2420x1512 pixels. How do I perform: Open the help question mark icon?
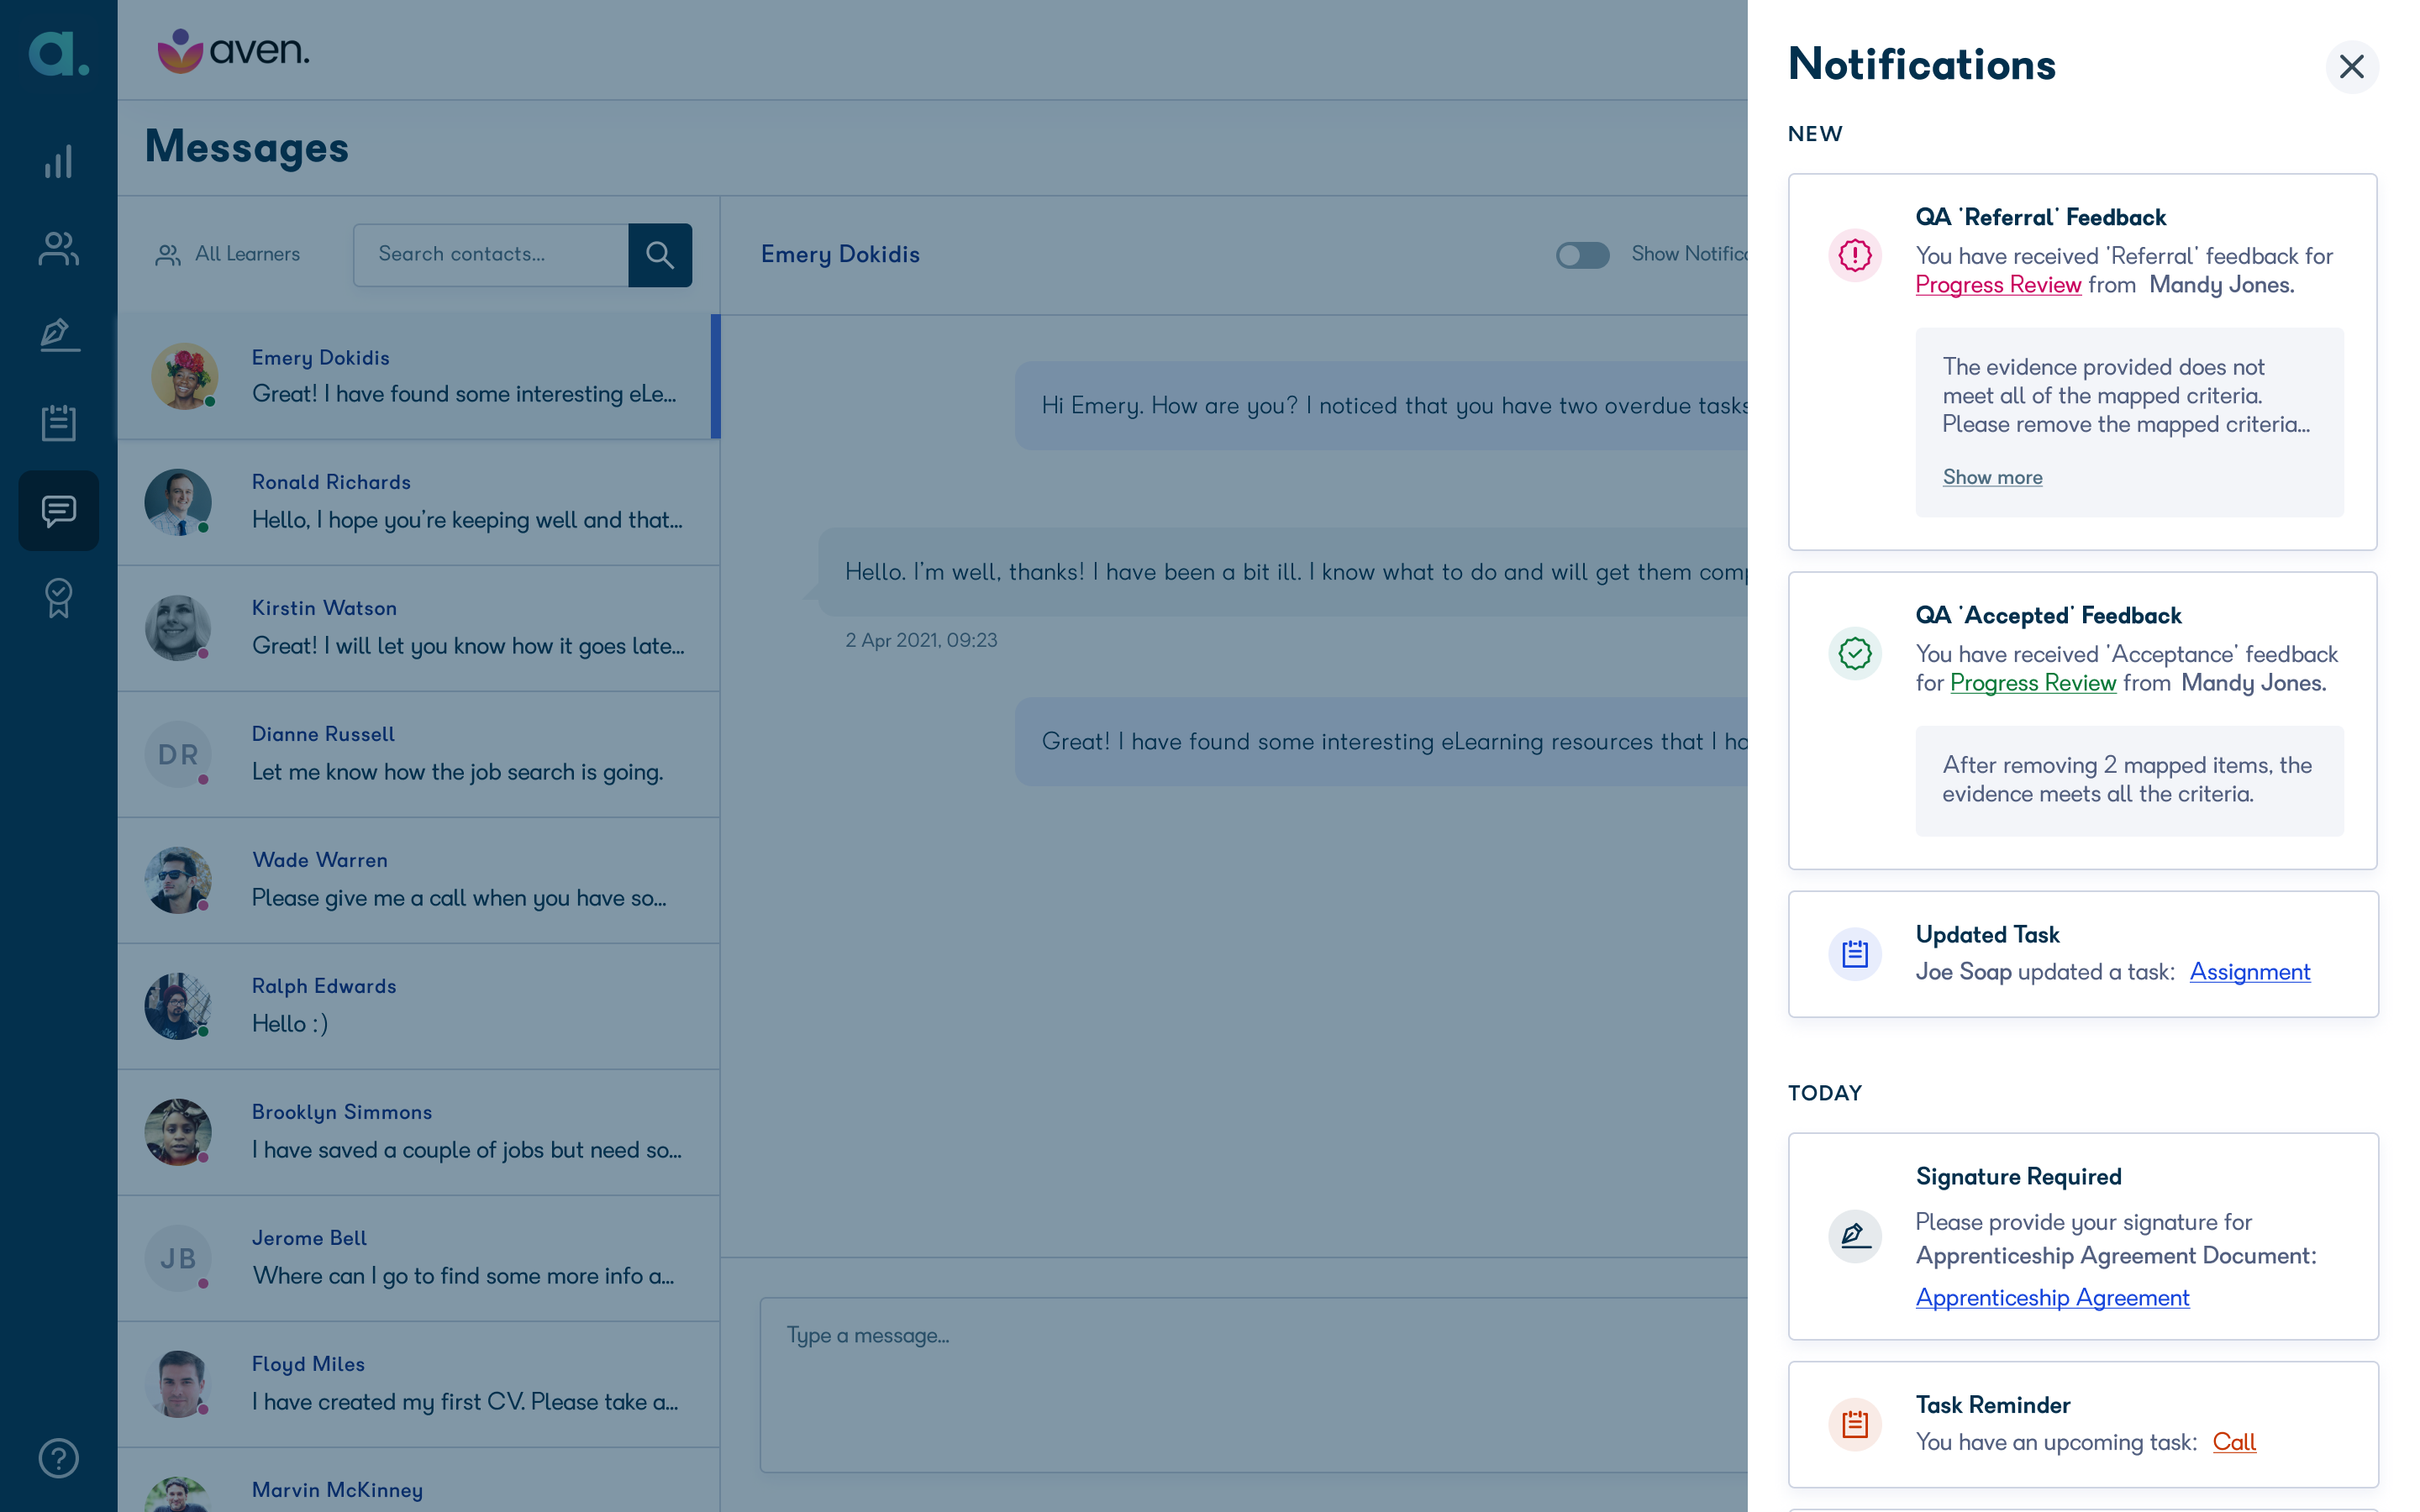coord(58,1458)
